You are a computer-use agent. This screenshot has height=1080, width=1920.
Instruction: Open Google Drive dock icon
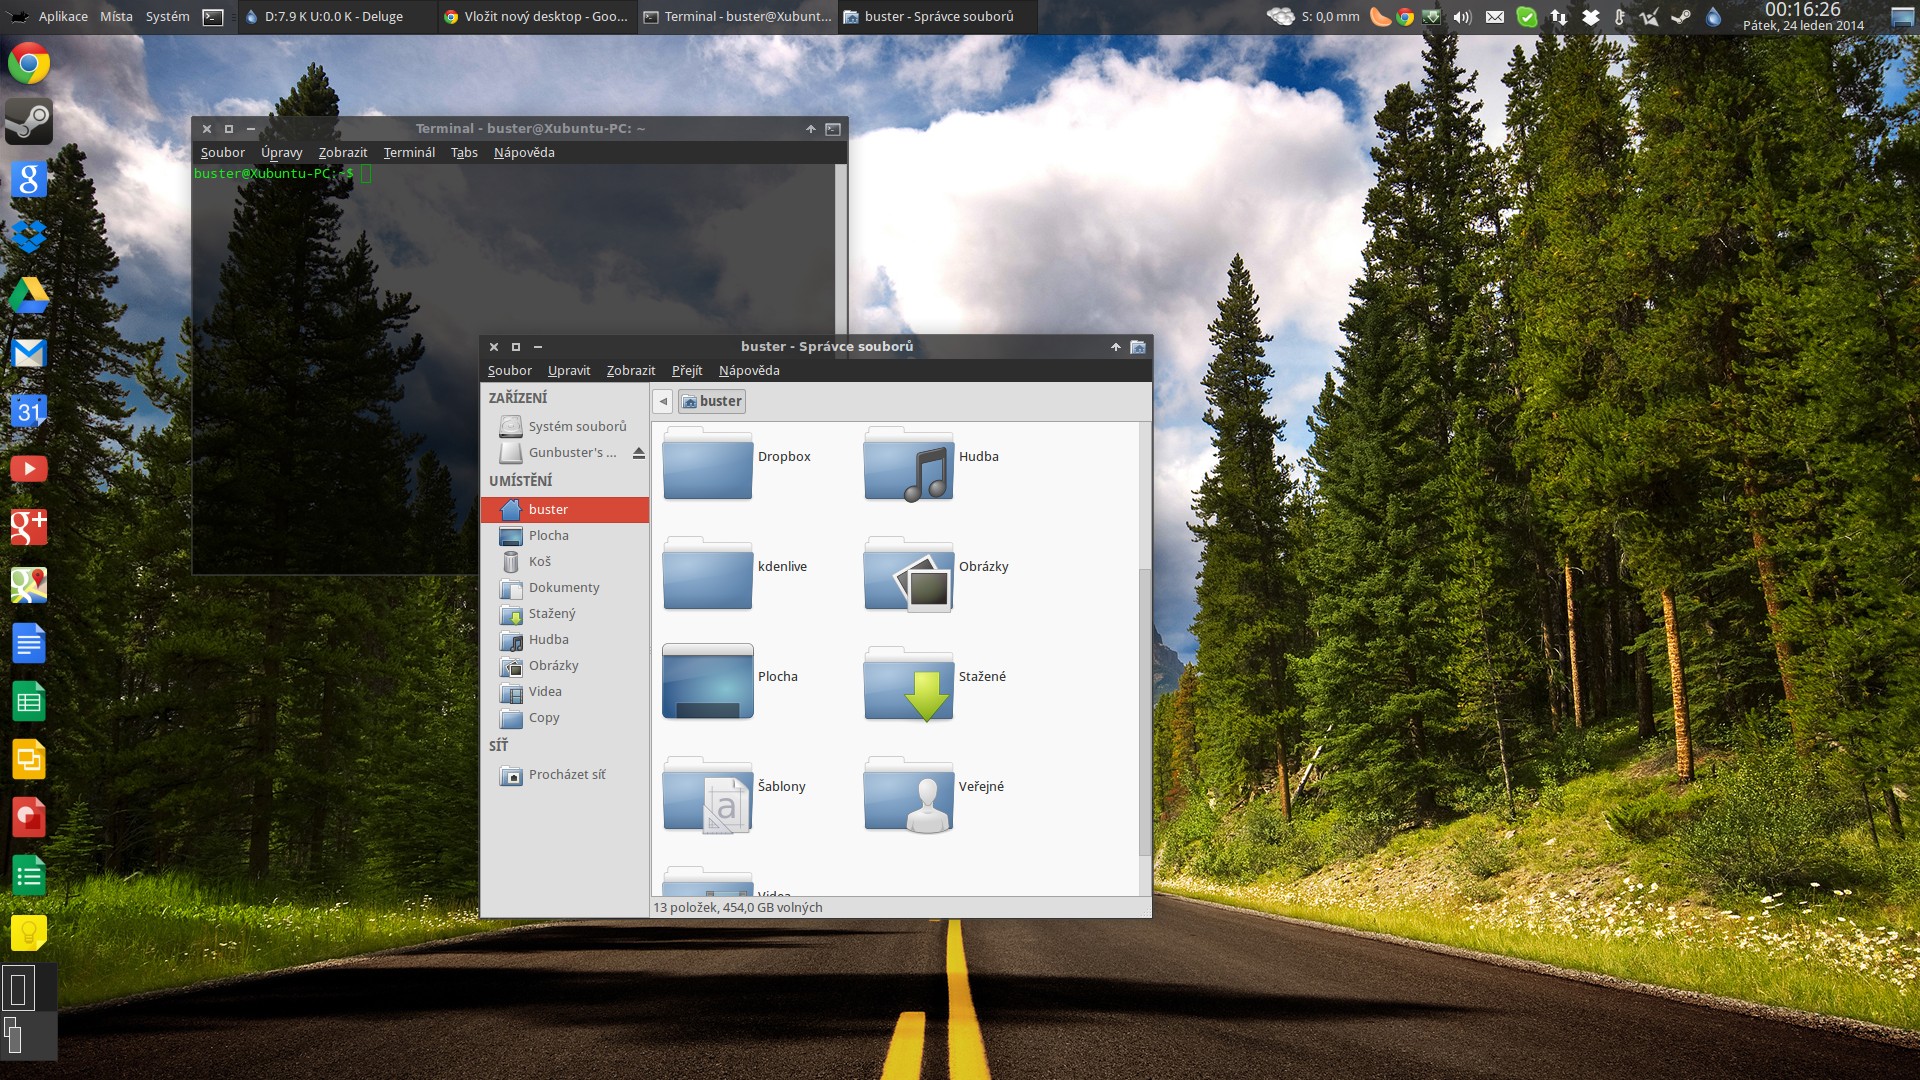[x=29, y=295]
